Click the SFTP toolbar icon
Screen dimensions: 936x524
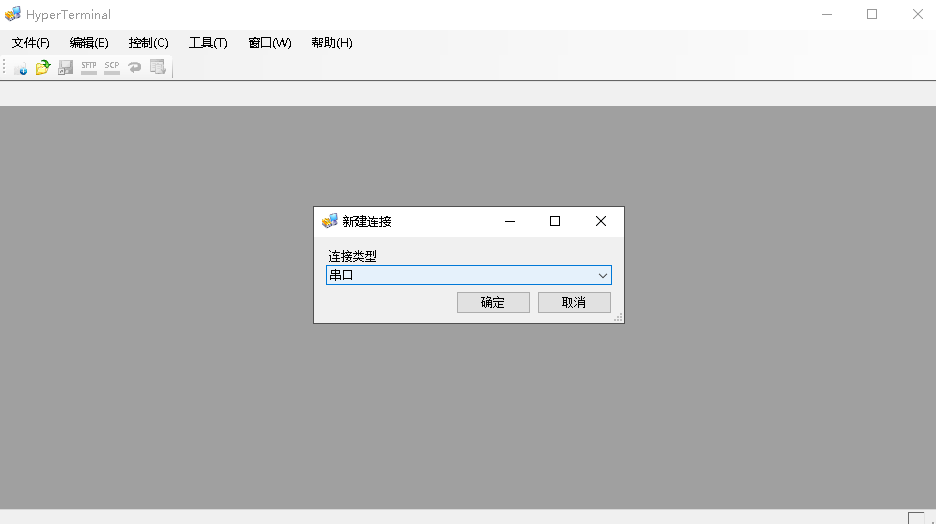click(88, 67)
